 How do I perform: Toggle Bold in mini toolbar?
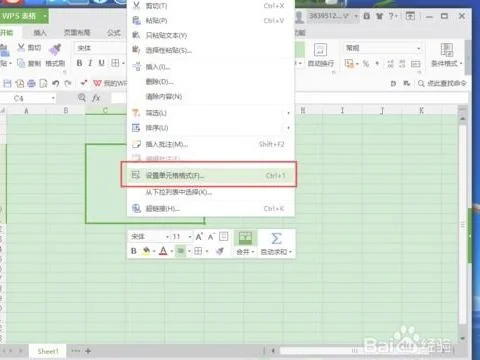[134, 251]
